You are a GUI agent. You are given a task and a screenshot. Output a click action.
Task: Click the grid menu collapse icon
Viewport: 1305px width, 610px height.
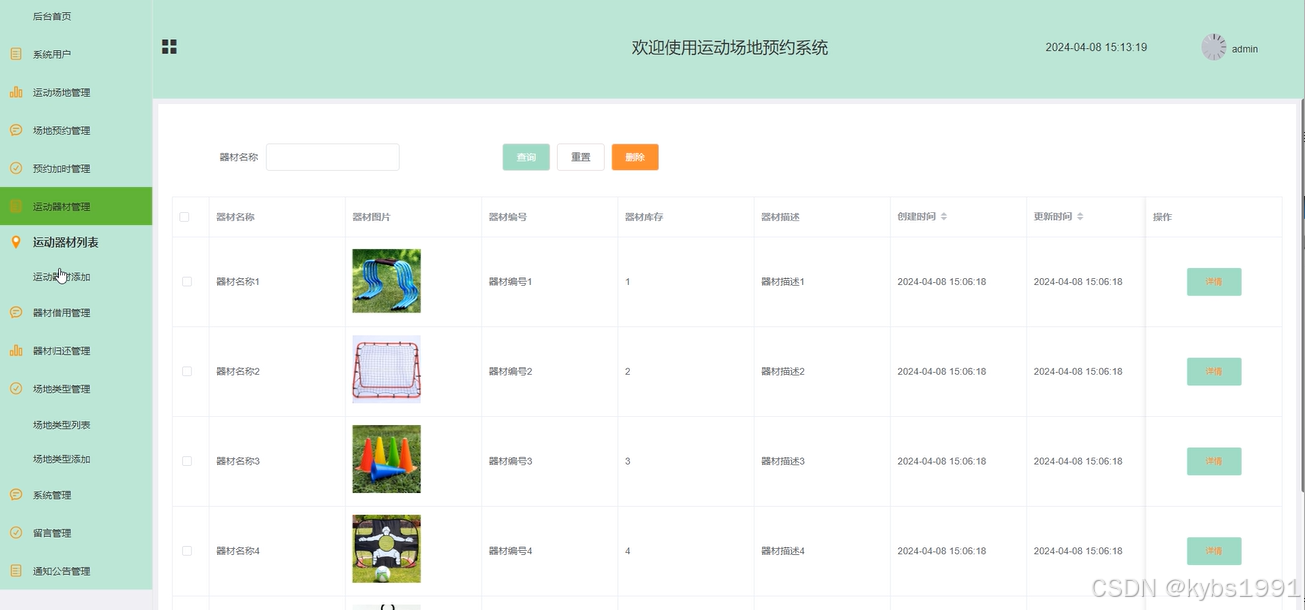[169, 47]
